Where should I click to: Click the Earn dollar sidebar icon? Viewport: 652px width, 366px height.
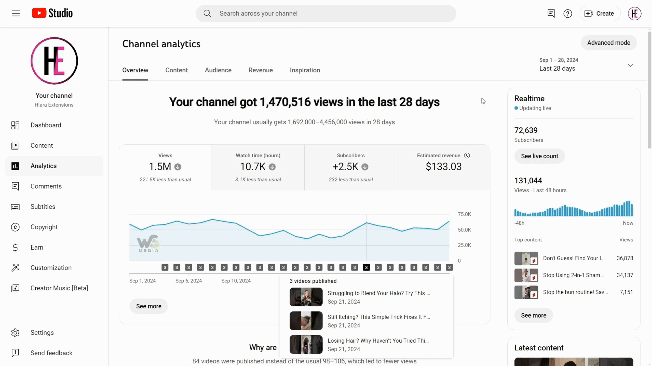tap(15, 247)
